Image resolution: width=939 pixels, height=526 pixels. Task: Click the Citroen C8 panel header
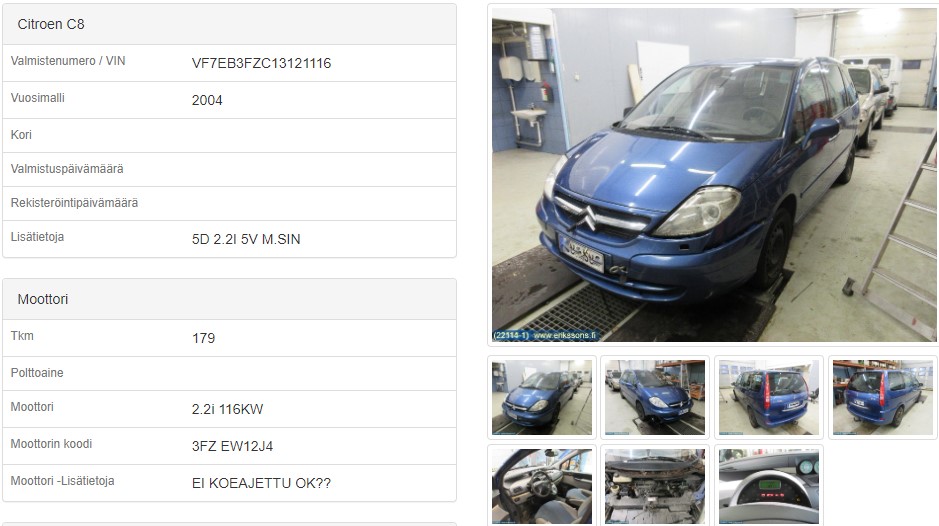[229, 25]
